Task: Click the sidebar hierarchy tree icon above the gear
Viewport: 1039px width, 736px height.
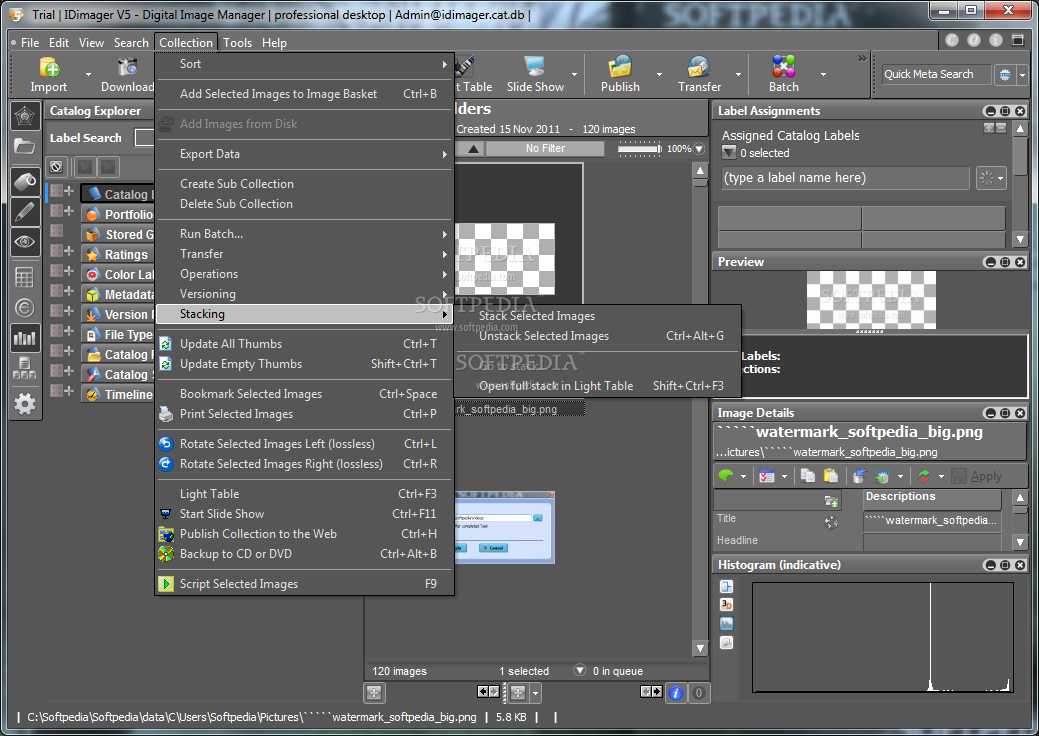Action: [25, 368]
